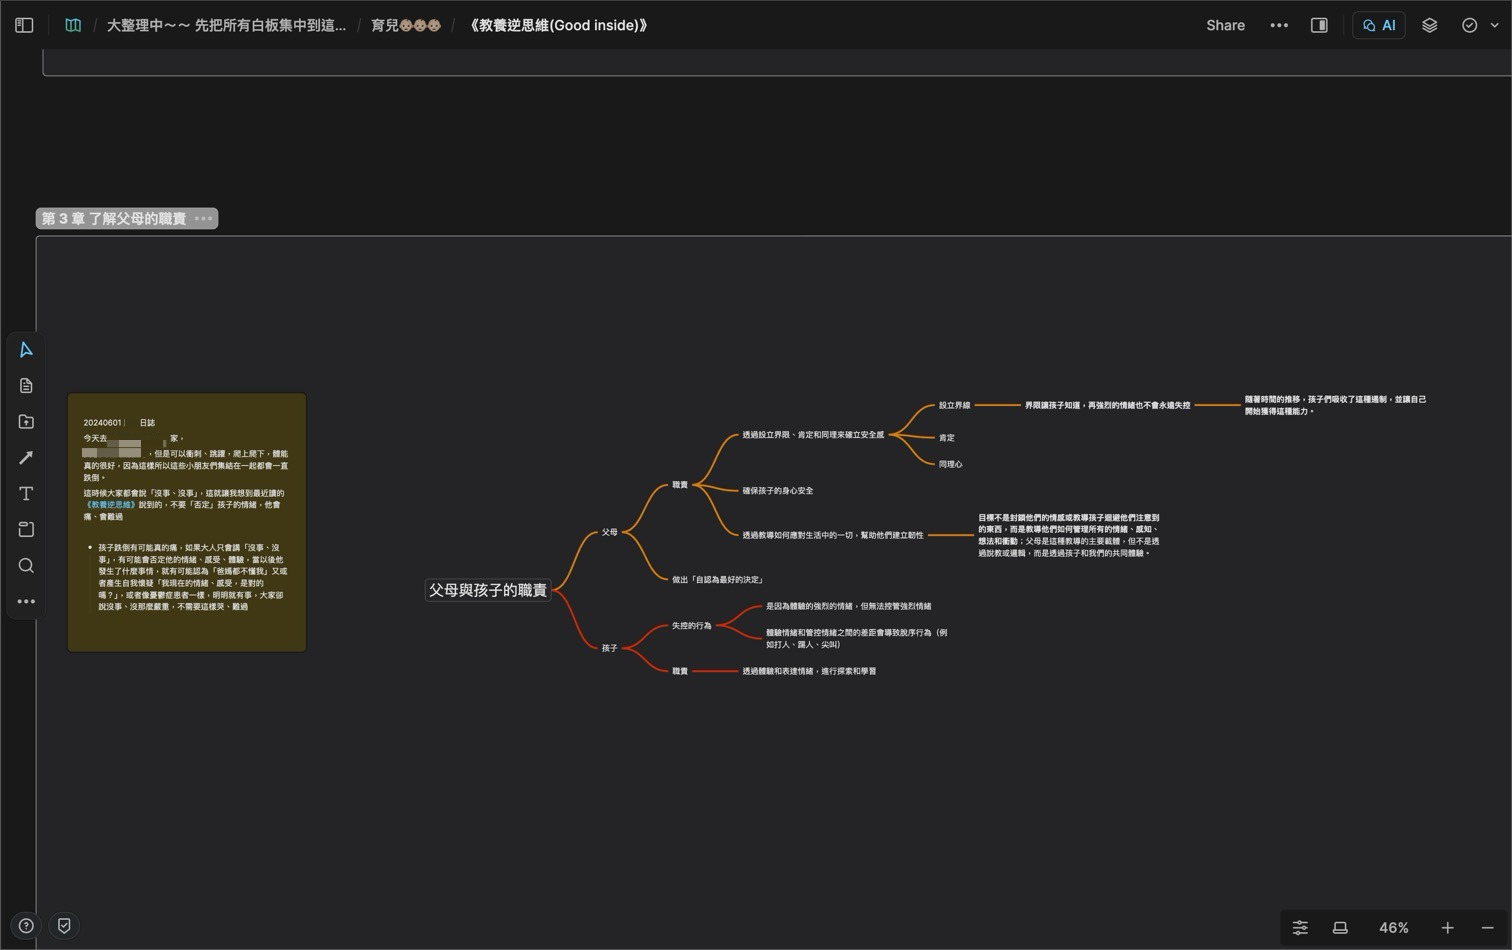Go to 大整理中 breadcrumb parent page
This screenshot has width=1512, height=950.
click(x=226, y=25)
